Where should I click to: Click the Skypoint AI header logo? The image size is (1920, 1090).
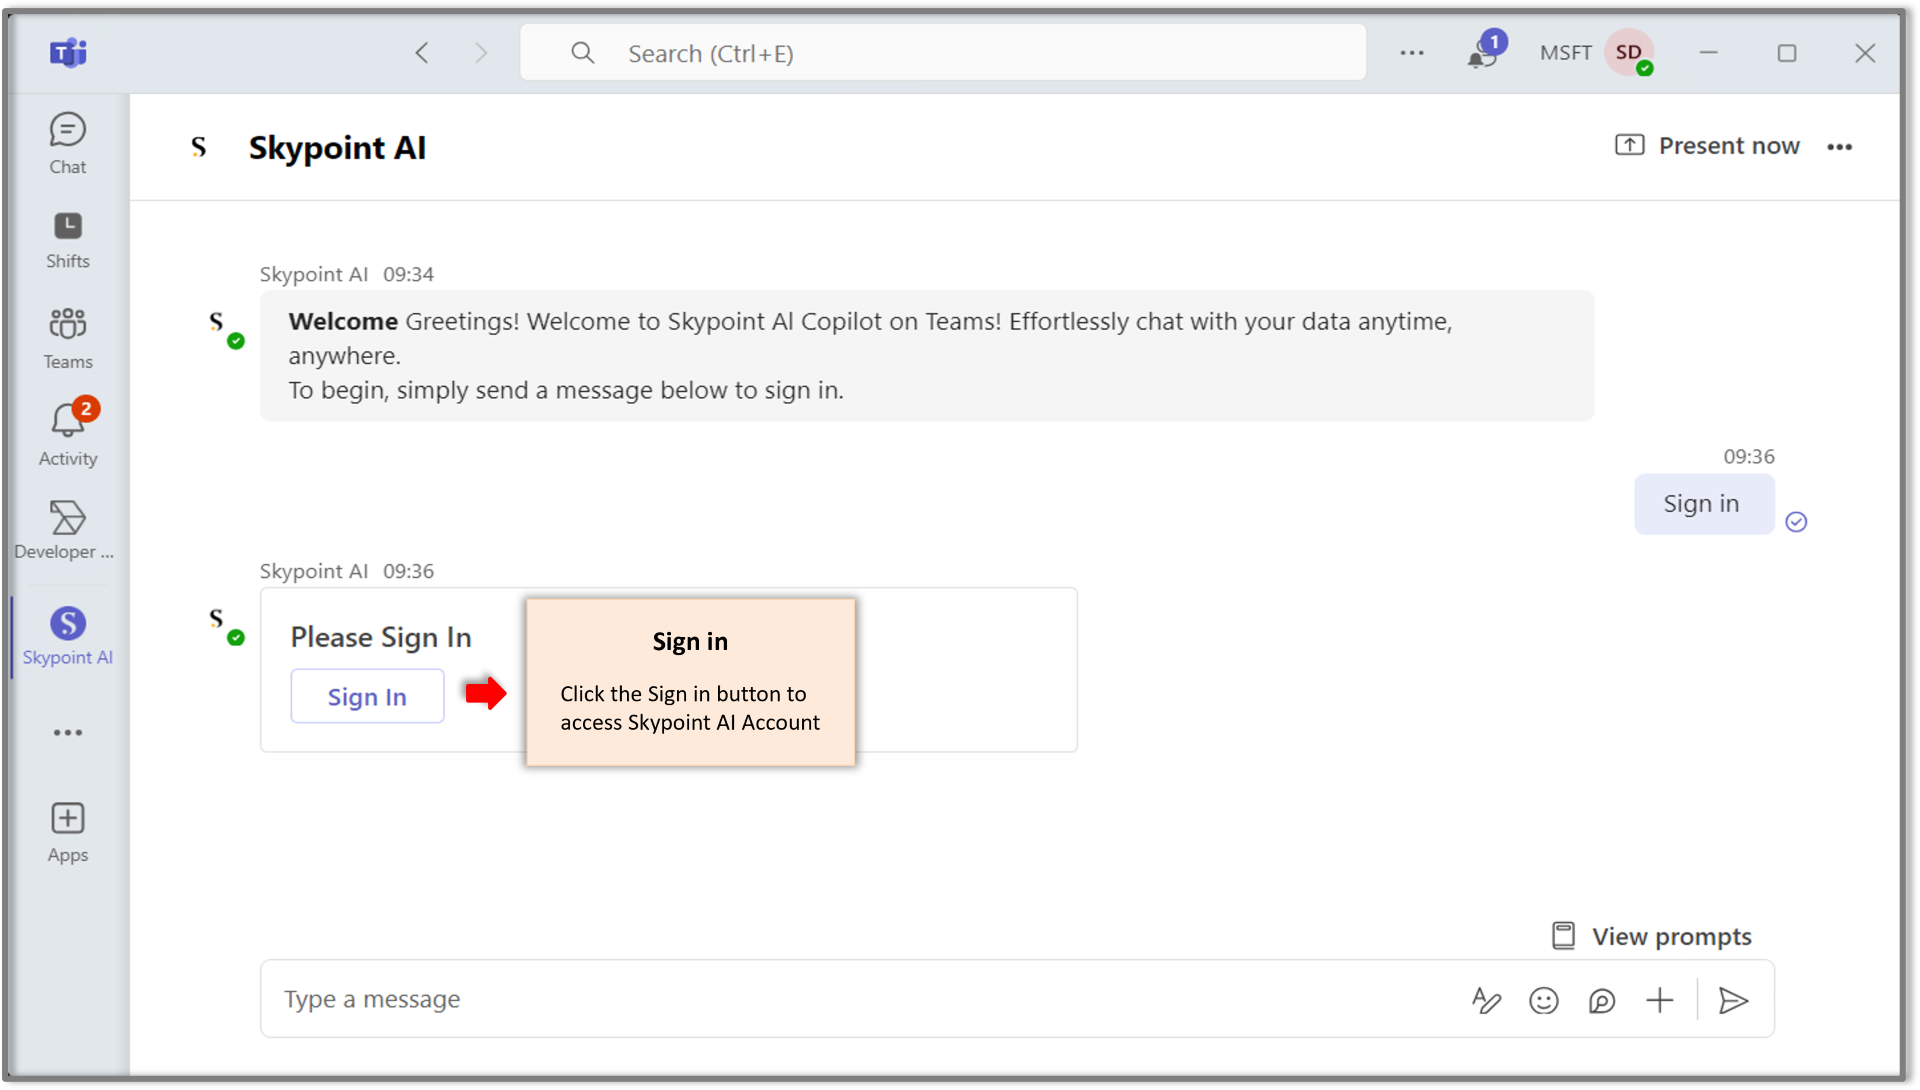[199, 147]
